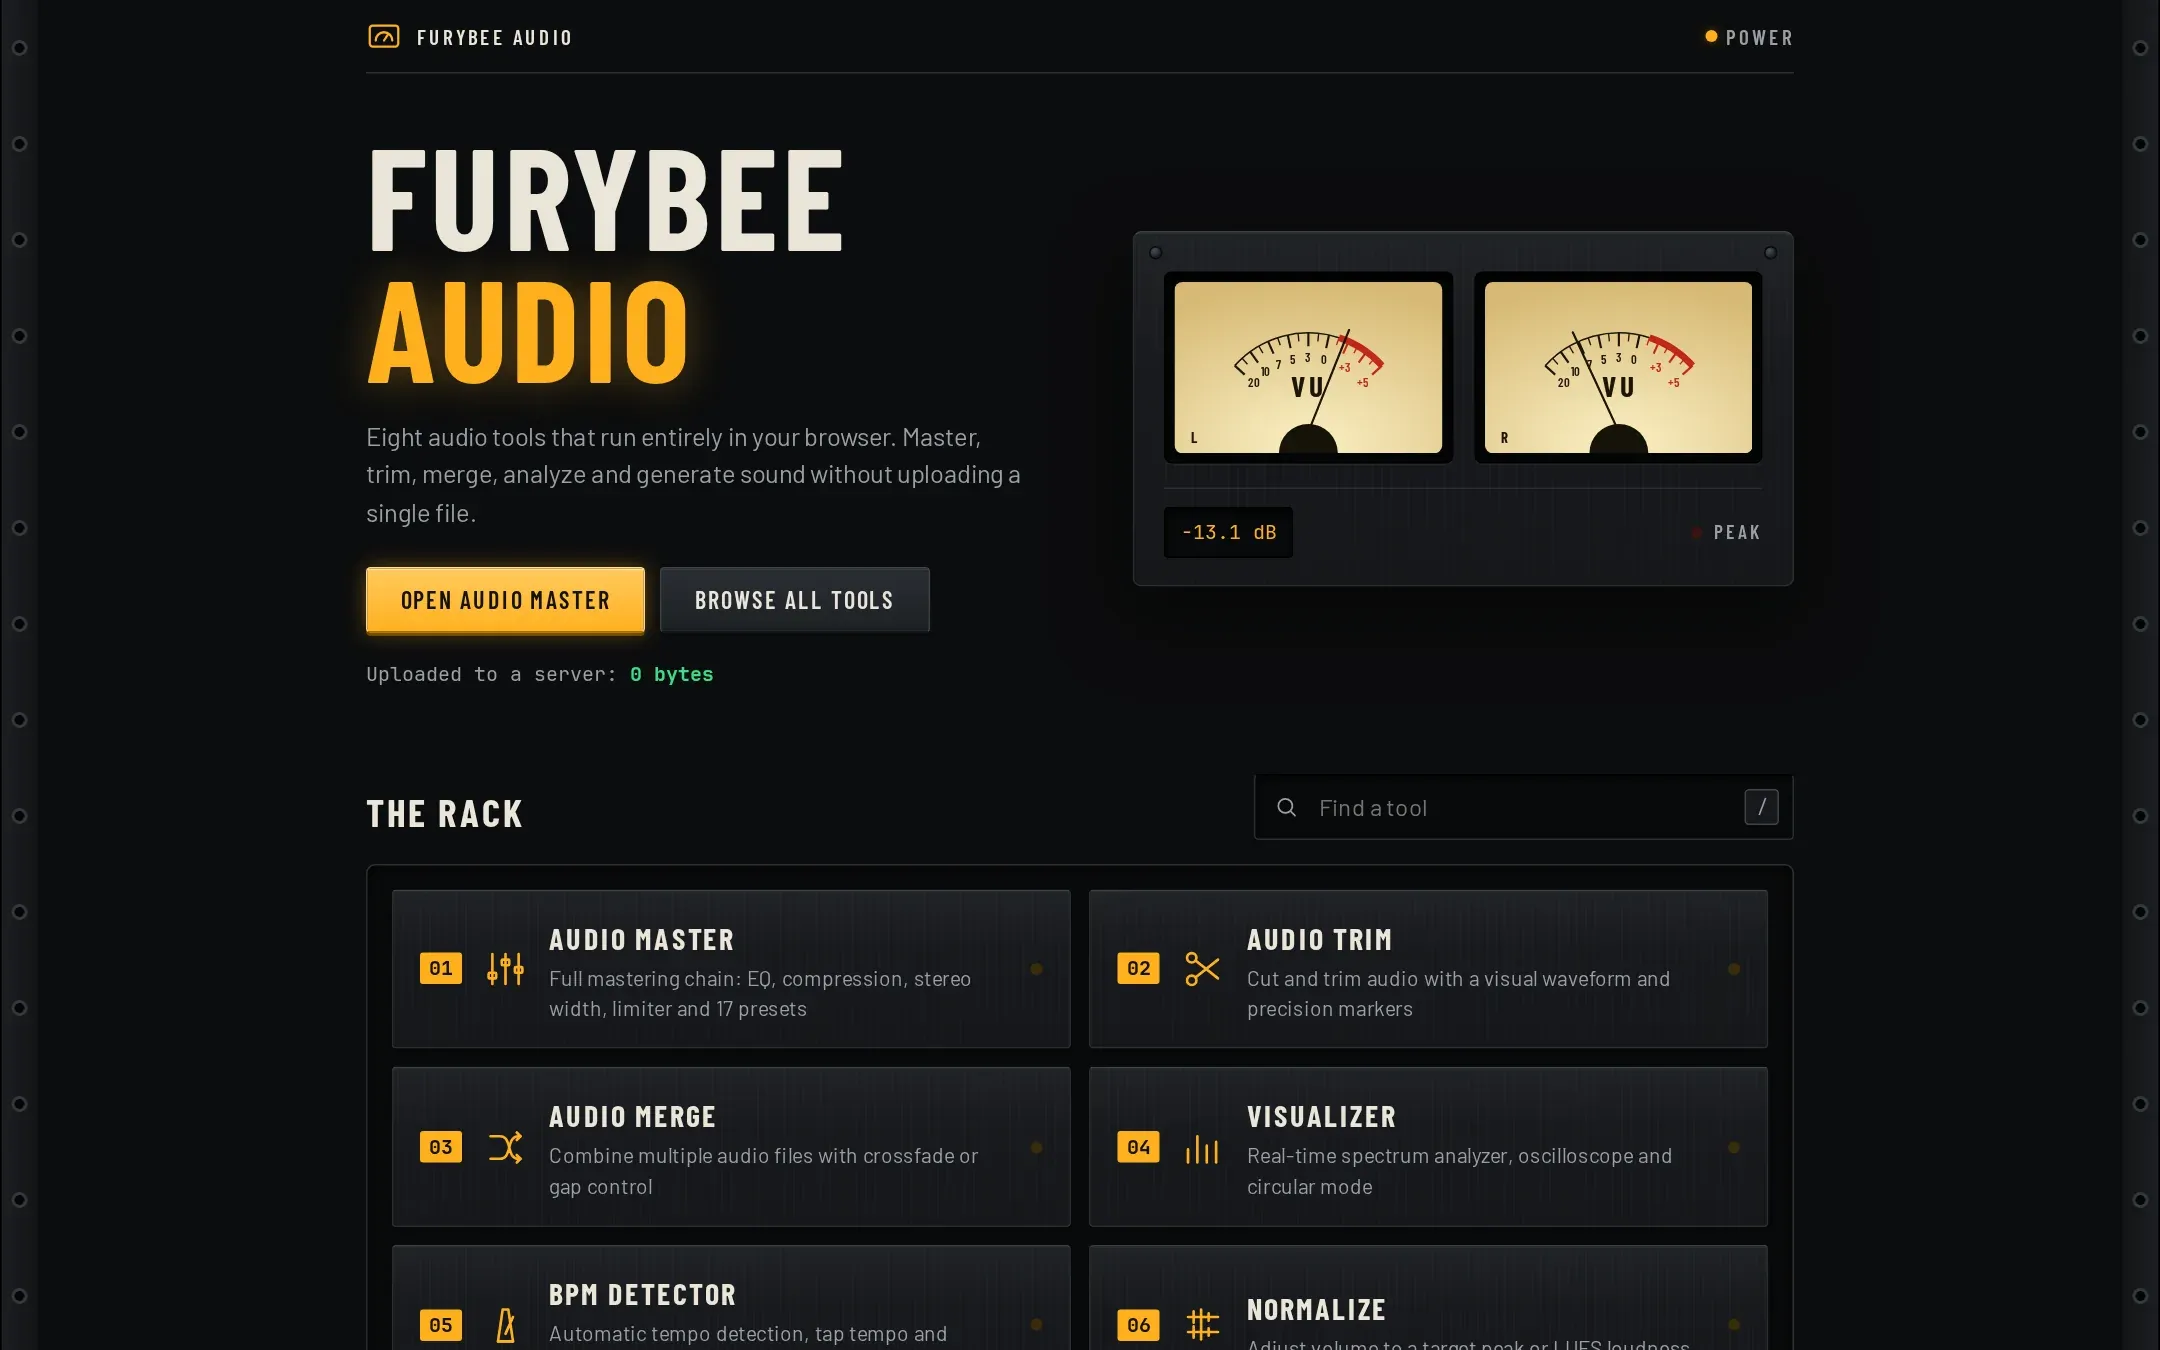The height and width of the screenshot is (1350, 2160).
Task: Click the BPM Detector metronome icon
Action: (505, 1325)
